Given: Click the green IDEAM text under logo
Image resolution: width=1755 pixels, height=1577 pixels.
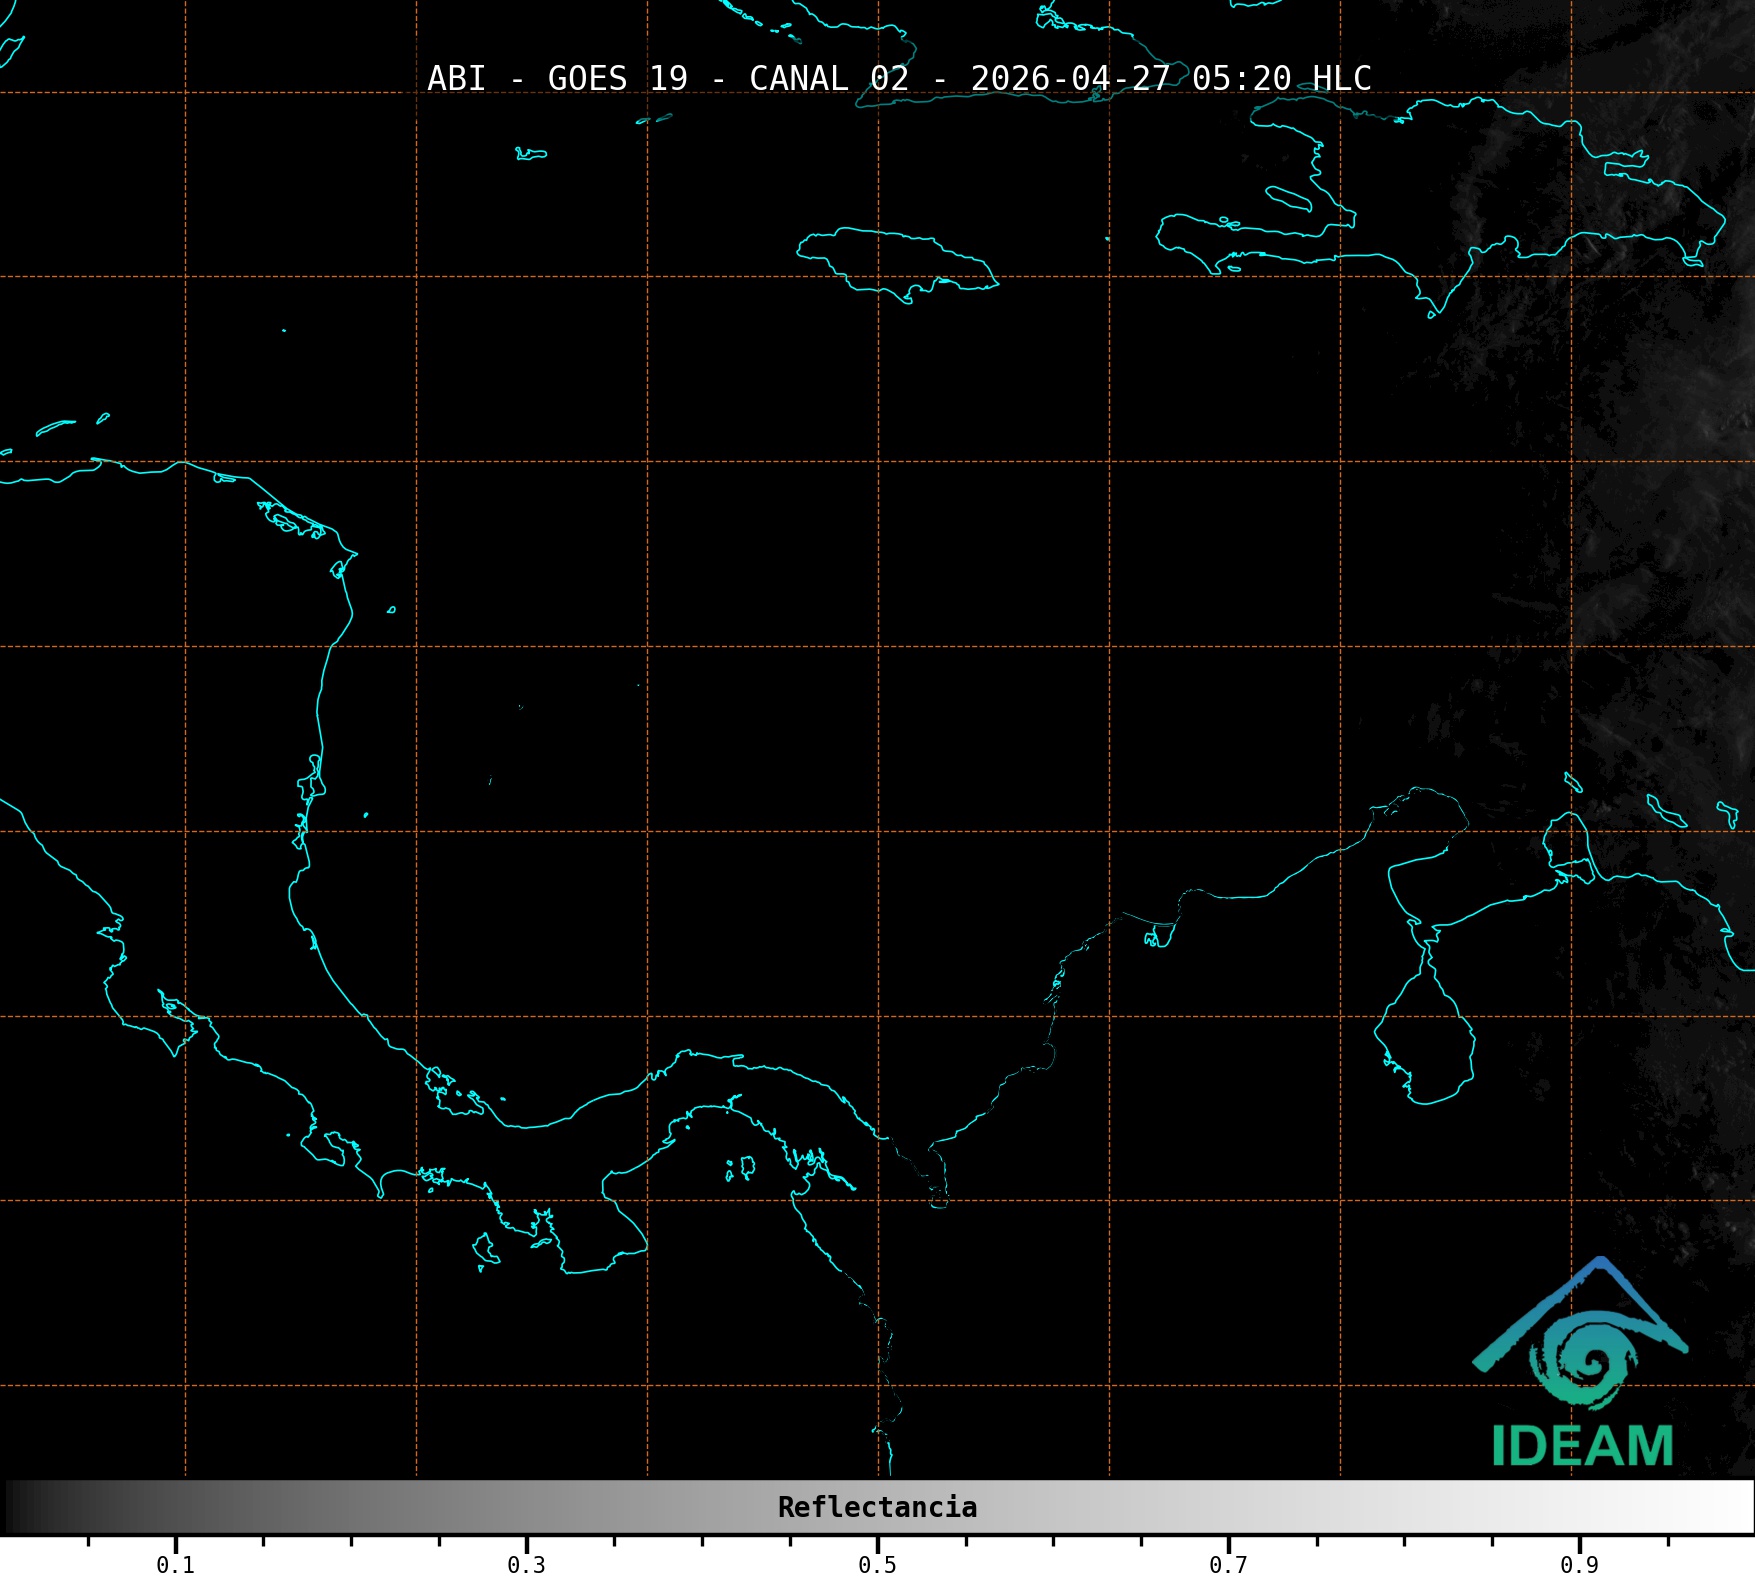Looking at the screenshot, I should pos(1582,1446).
